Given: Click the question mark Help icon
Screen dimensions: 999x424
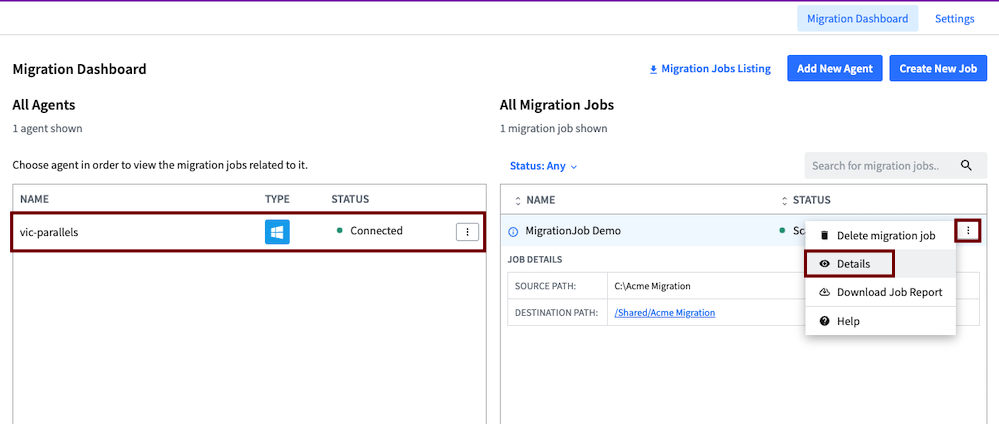Looking at the screenshot, I should pyautogui.click(x=824, y=321).
